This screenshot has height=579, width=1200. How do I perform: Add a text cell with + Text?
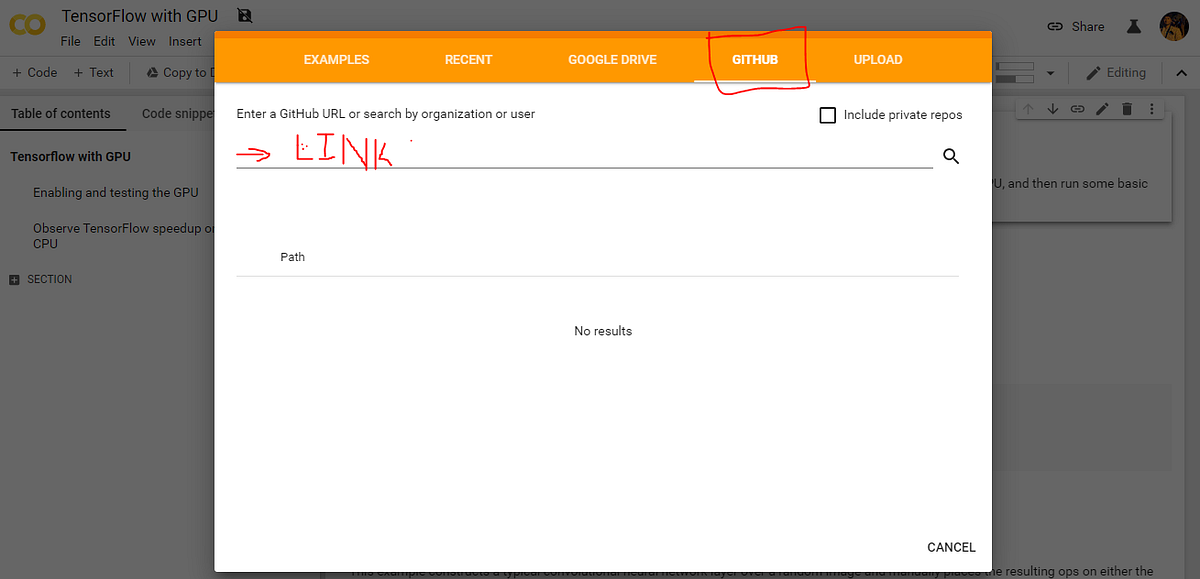tap(94, 72)
